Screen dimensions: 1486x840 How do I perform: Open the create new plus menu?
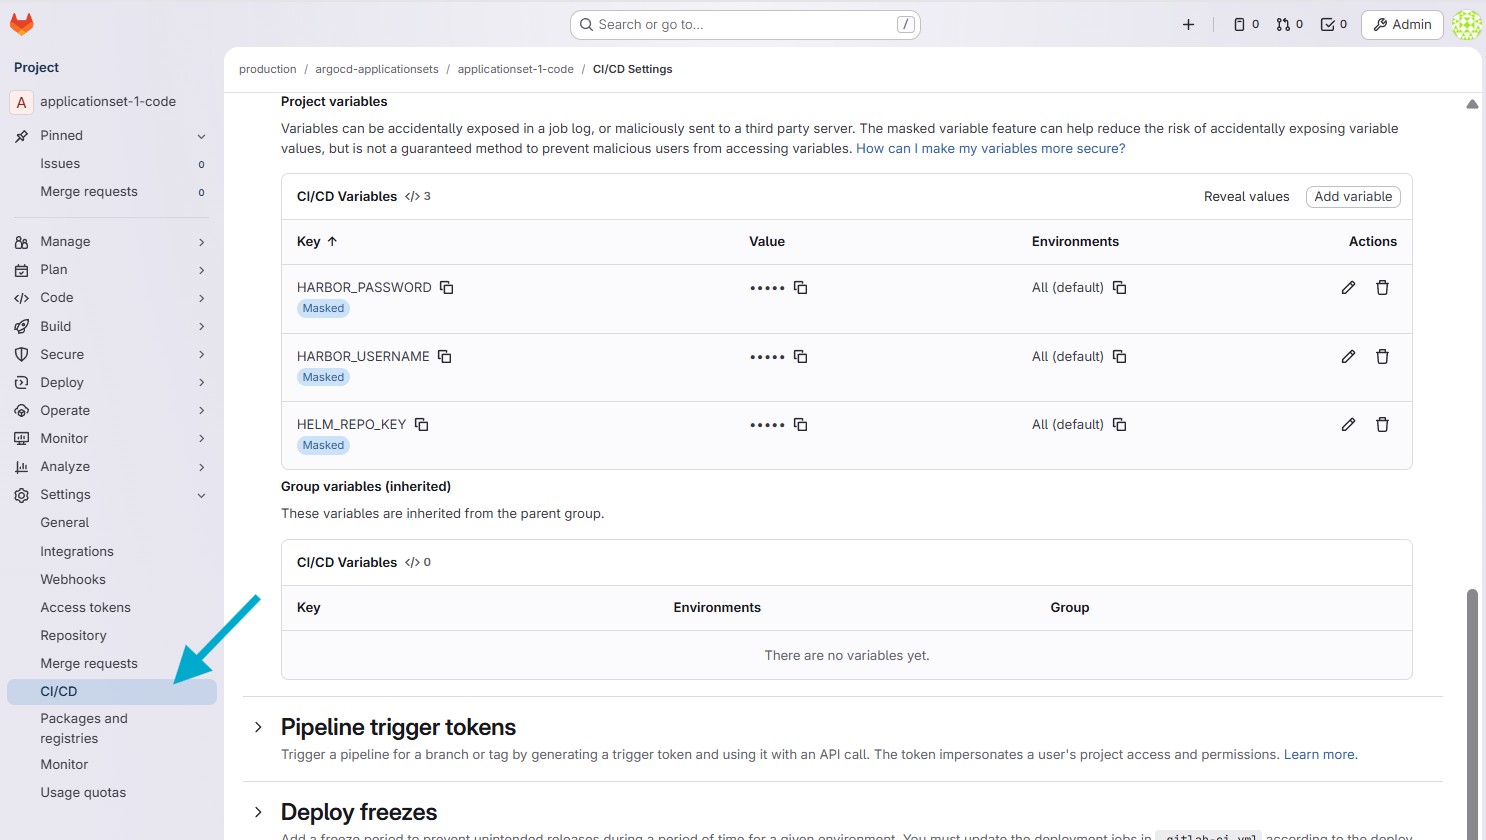click(1188, 25)
